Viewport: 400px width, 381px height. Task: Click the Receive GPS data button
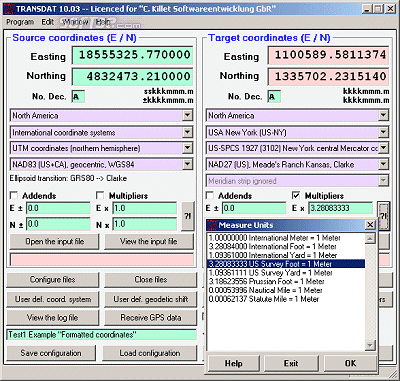(151, 318)
